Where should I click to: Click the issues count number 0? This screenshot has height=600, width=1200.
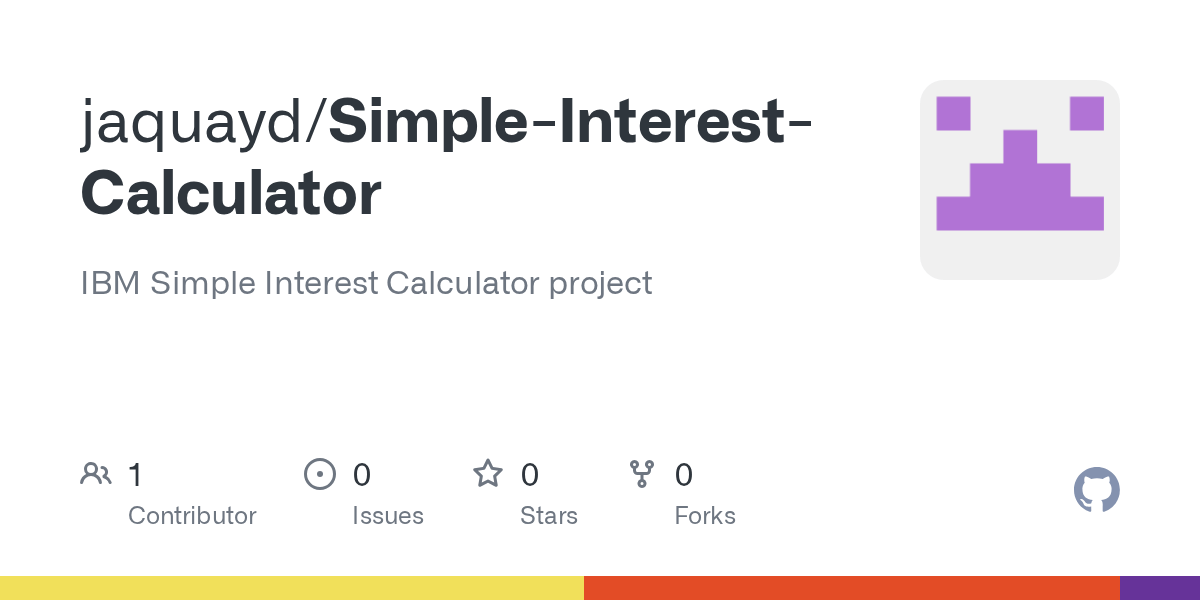[x=362, y=474]
